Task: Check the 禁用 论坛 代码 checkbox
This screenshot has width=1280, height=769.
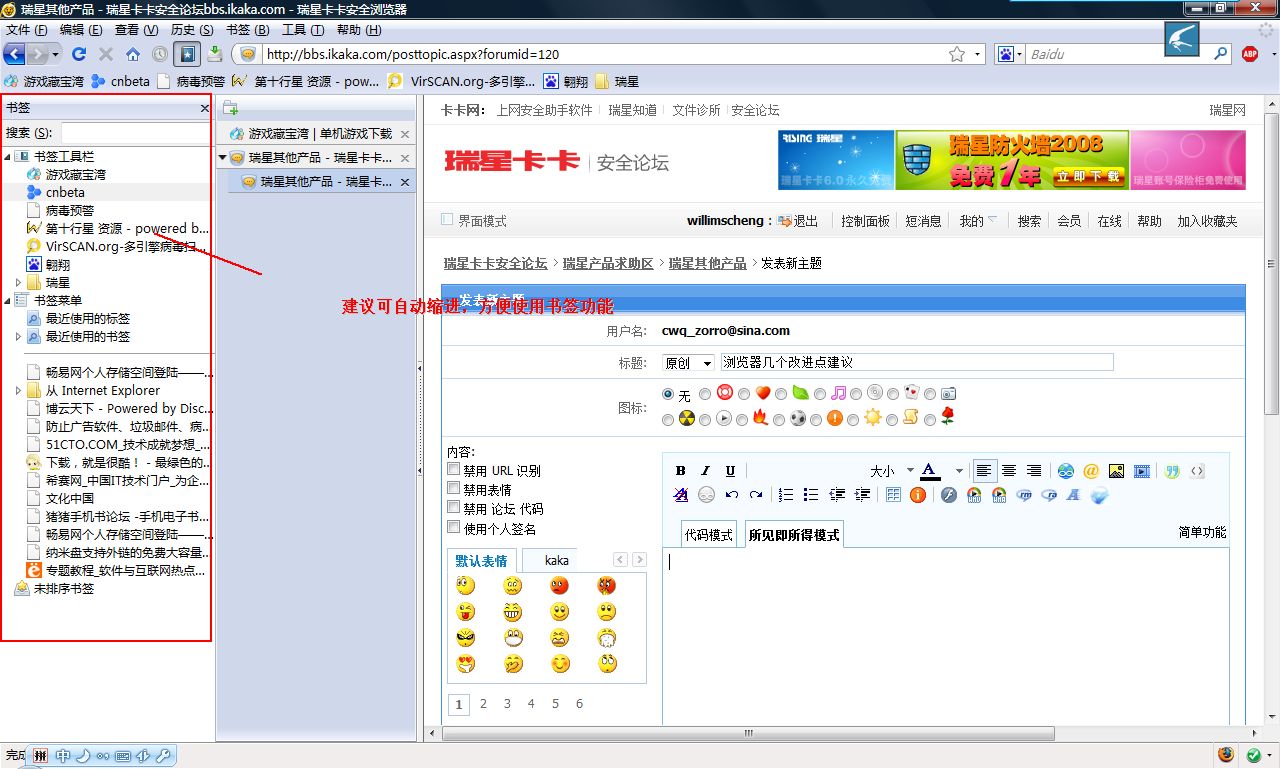Action: pyautogui.click(x=454, y=508)
